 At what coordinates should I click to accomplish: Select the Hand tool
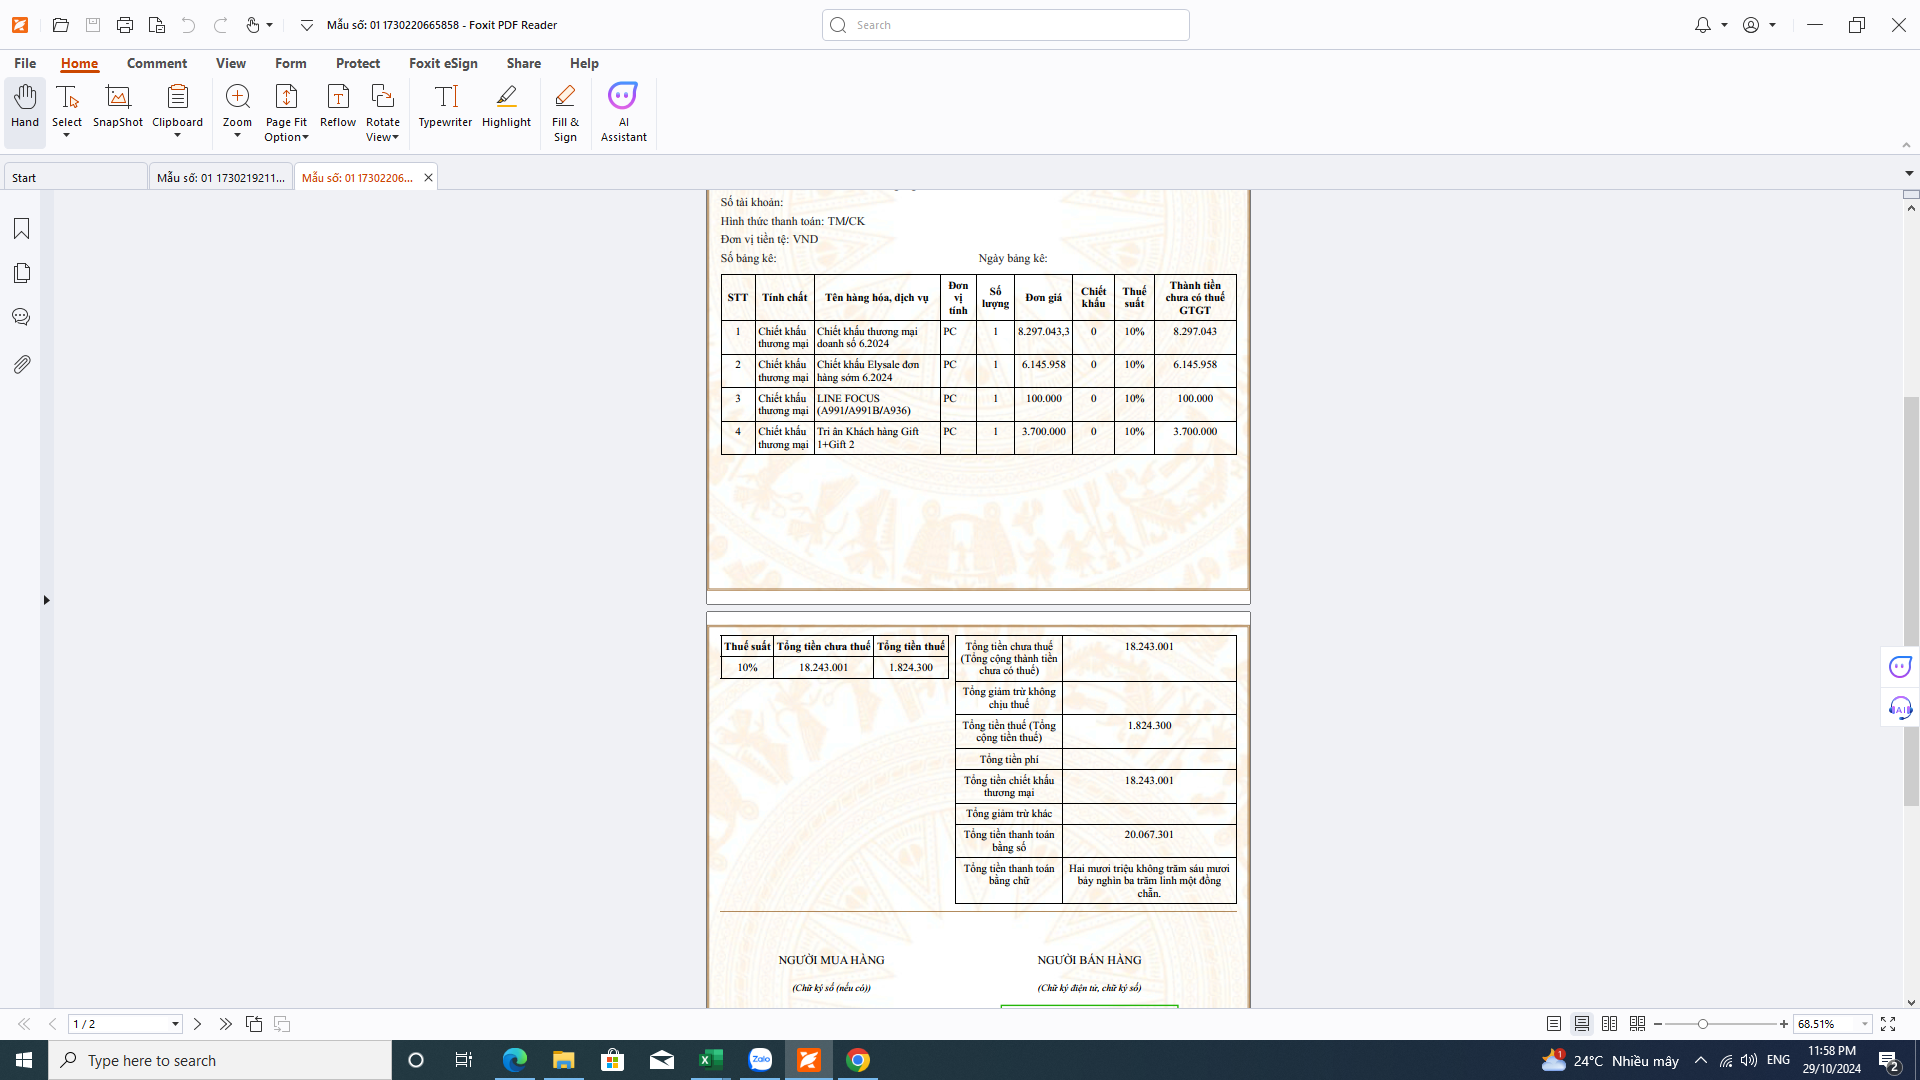(x=25, y=106)
